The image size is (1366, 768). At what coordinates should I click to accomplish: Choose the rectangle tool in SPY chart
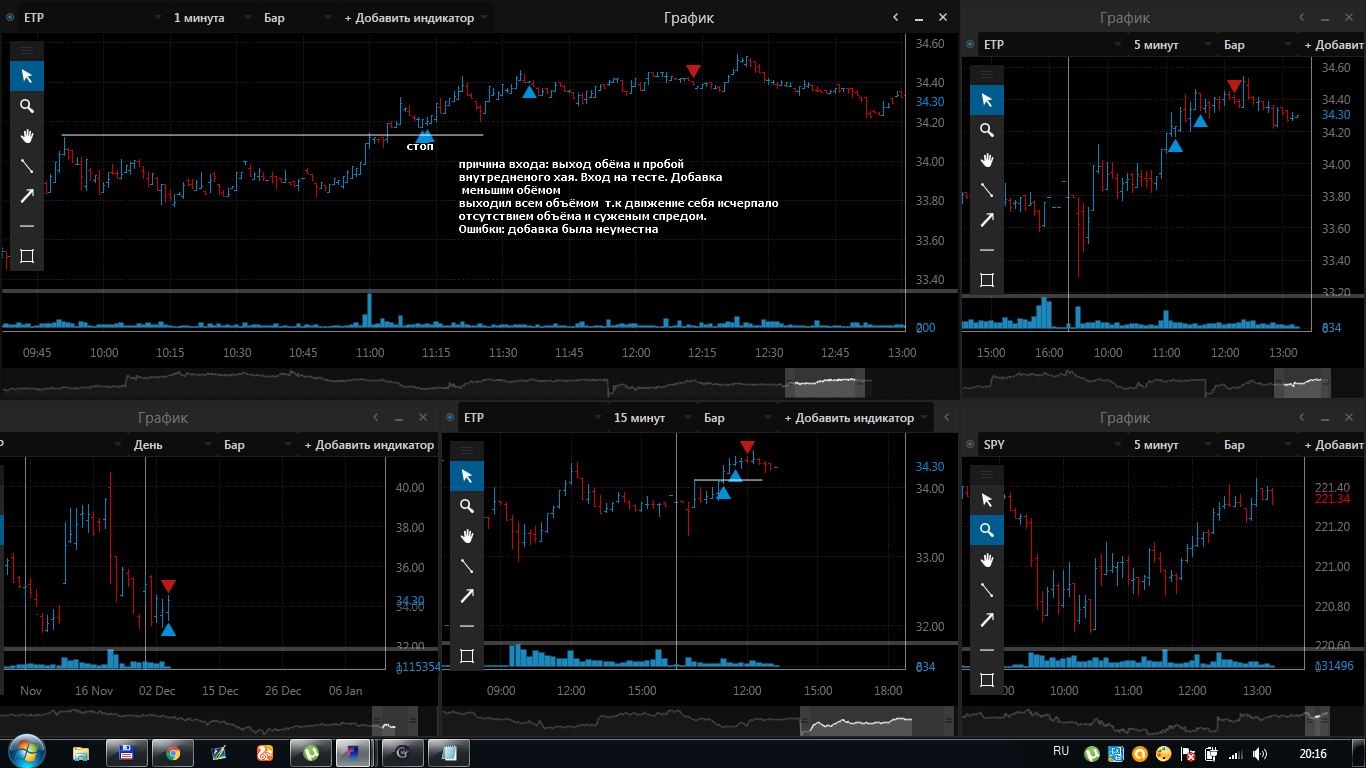tap(987, 680)
